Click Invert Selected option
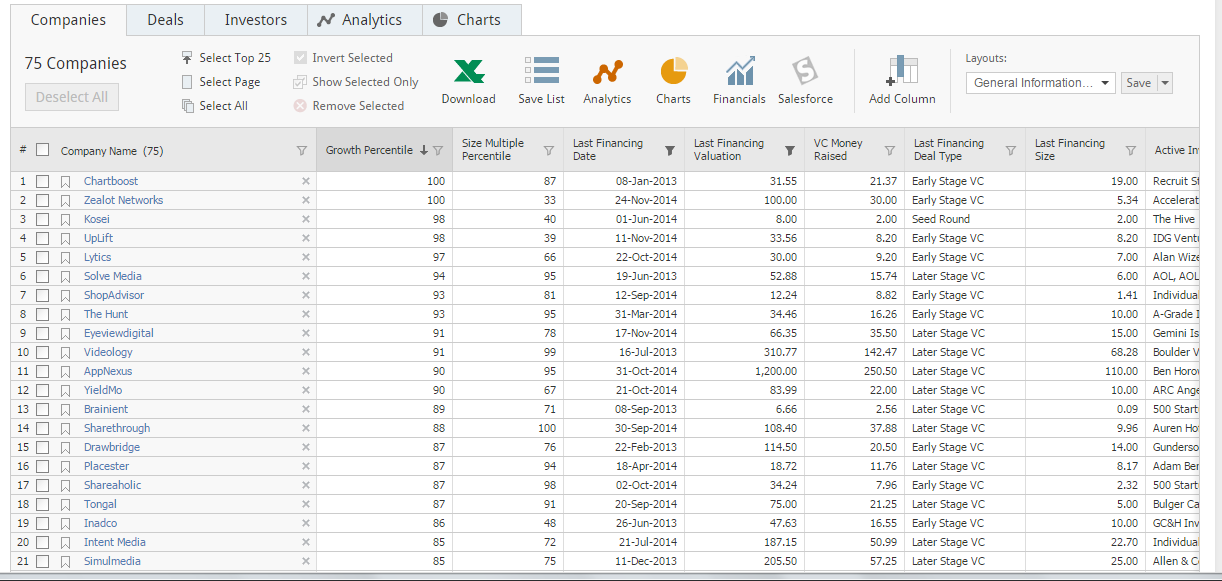The width and height of the screenshot is (1222, 581). pos(343,58)
